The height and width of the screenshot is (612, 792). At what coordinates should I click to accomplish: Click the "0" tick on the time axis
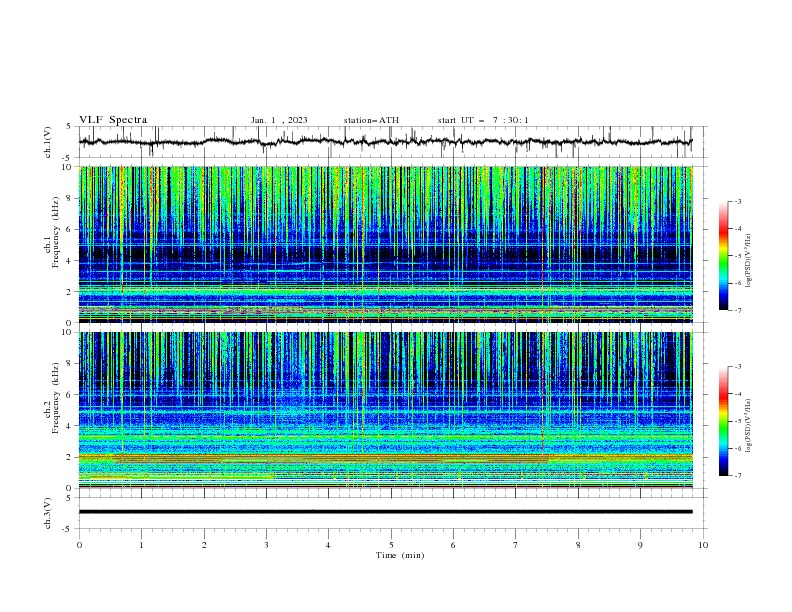point(79,545)
